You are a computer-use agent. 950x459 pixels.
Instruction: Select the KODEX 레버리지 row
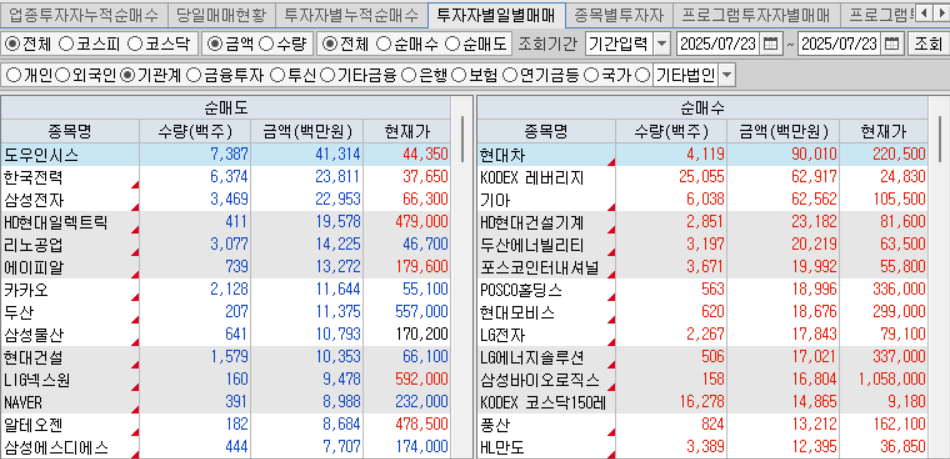click(702, 177)
